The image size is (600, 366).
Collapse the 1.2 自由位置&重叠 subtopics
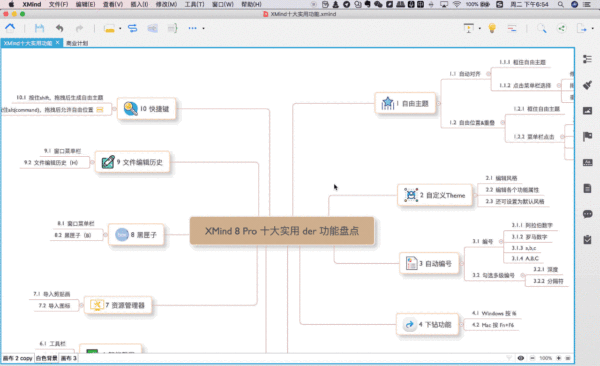[502, 123]
